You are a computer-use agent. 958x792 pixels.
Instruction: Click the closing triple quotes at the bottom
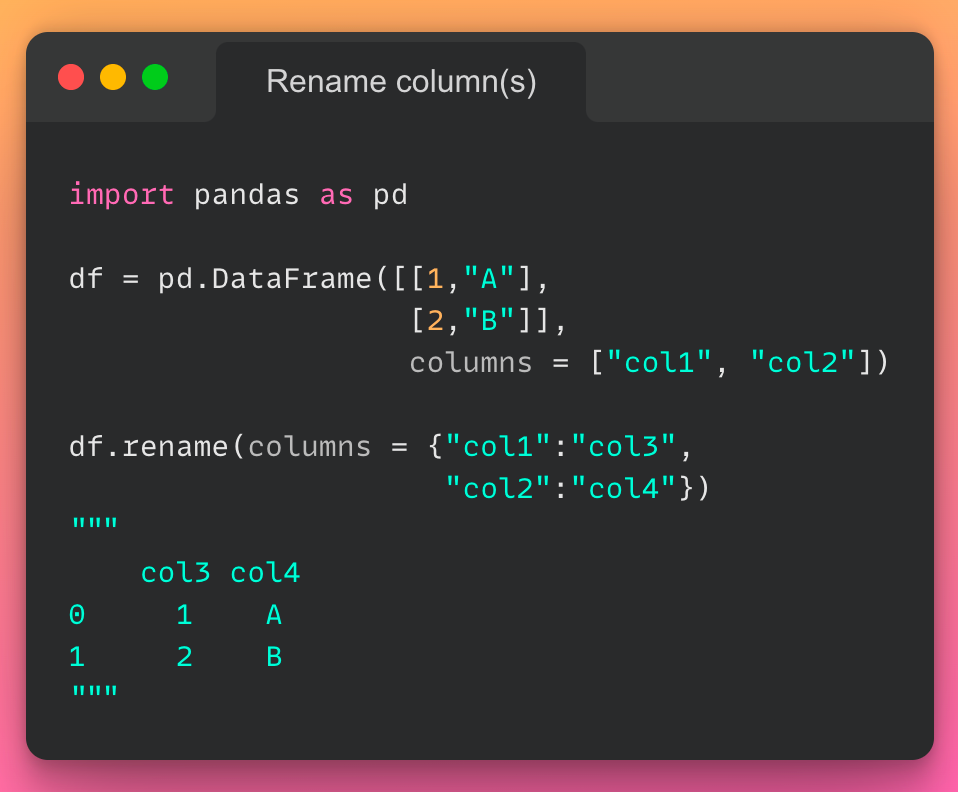pos(94,693)
